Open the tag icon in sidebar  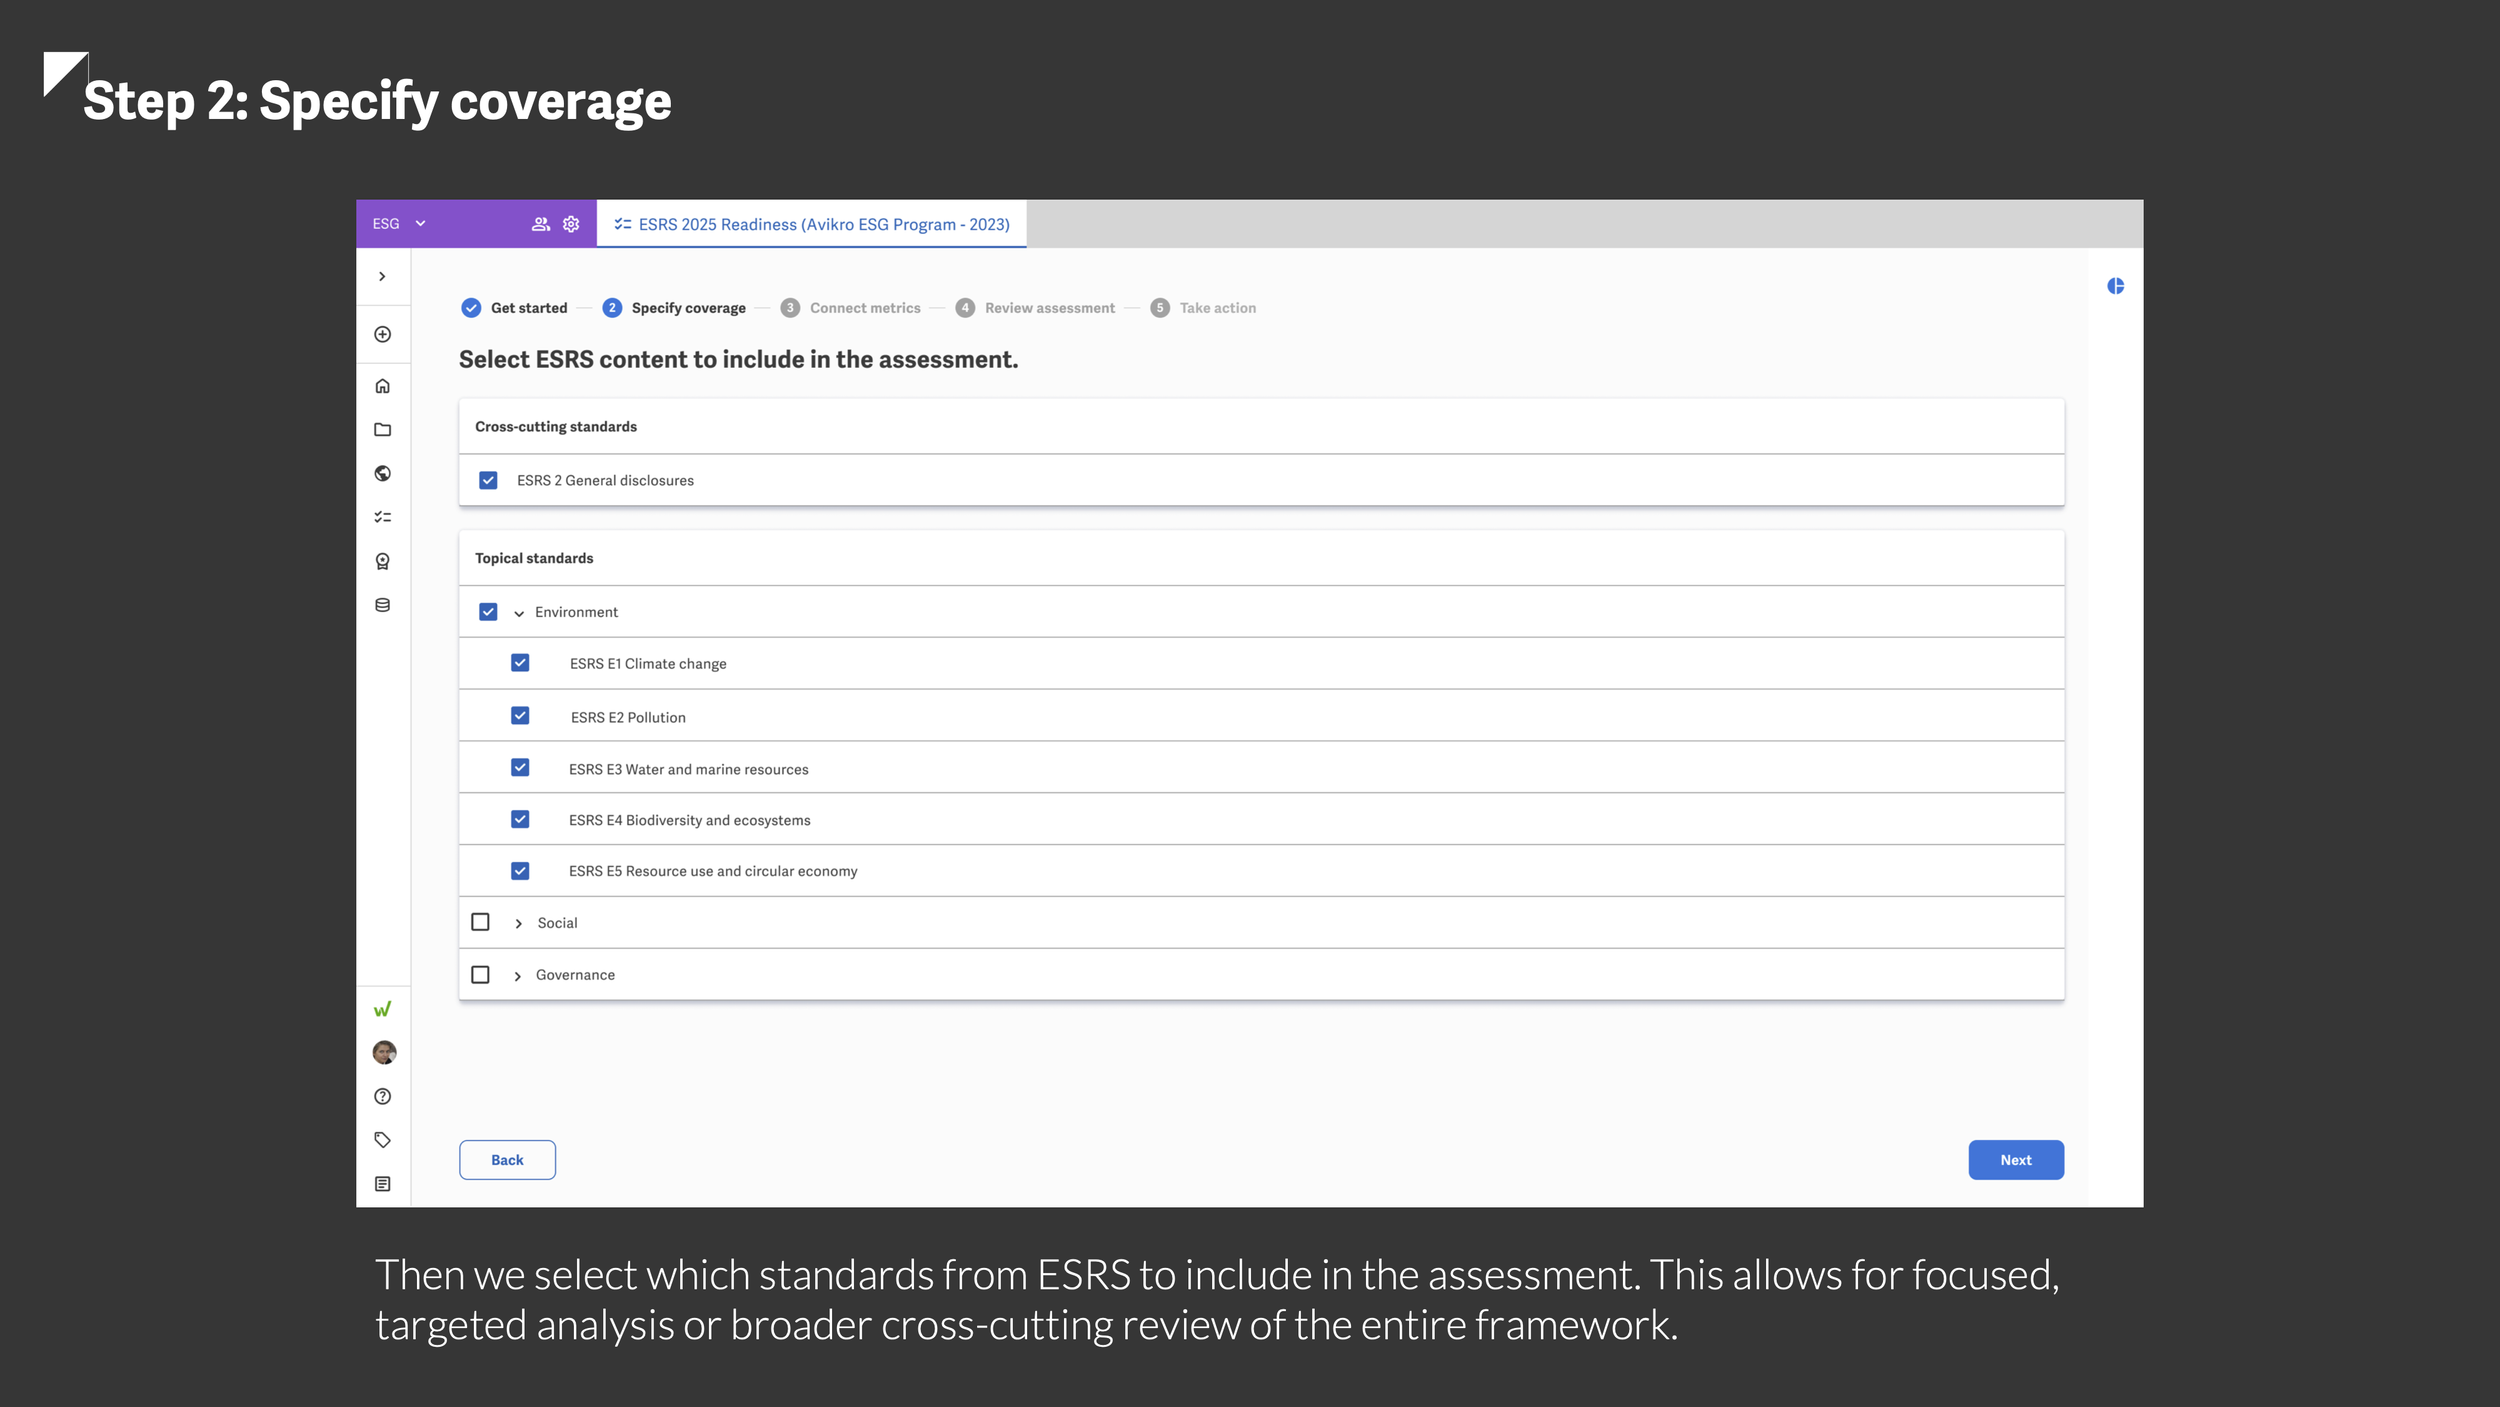[382, 1140]
